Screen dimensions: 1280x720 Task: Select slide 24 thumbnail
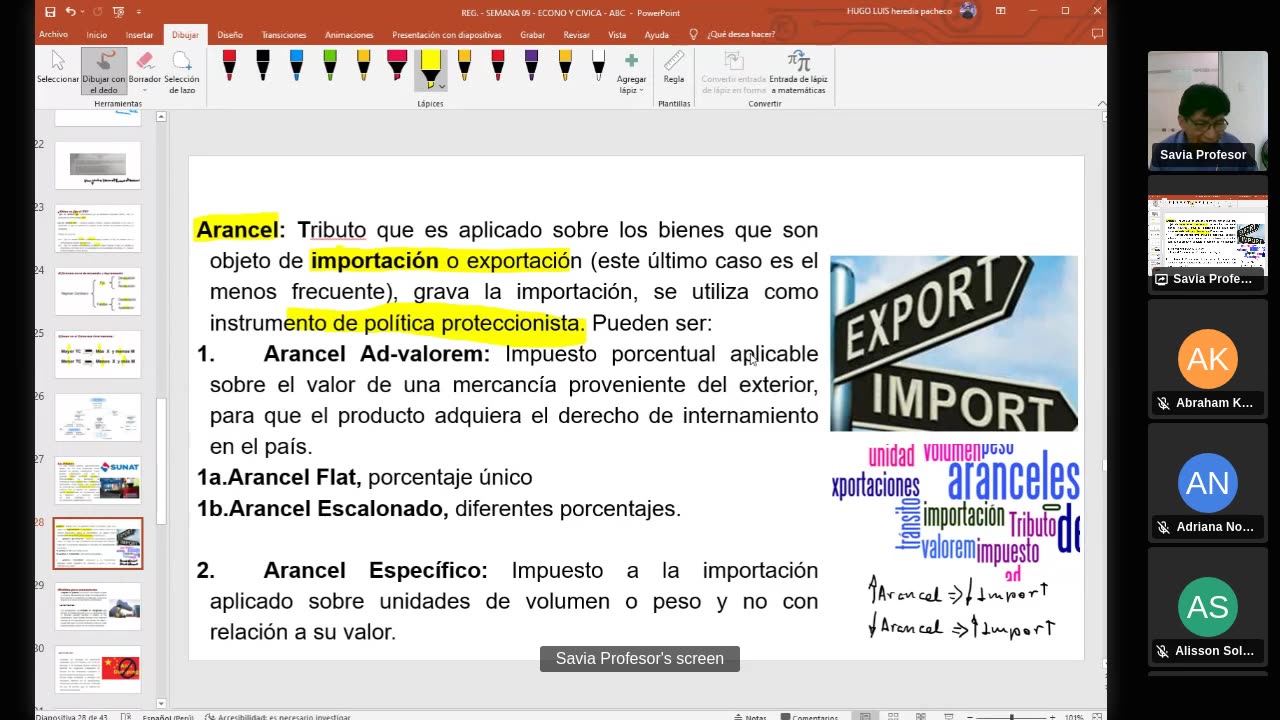(98, 291)
